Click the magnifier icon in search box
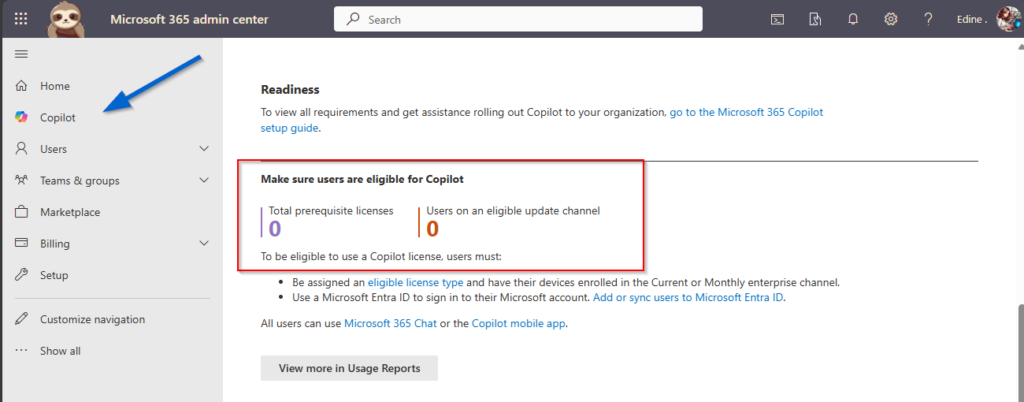This screenshot has height=402, width=1024. point(353,20)
